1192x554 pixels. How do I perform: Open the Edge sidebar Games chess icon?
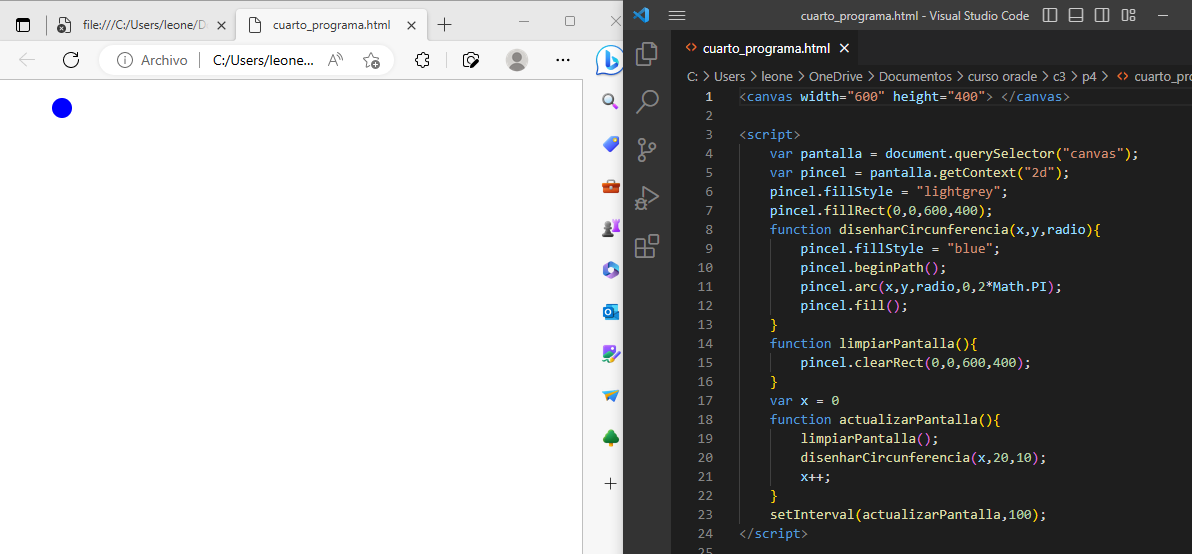pos(610,228)
